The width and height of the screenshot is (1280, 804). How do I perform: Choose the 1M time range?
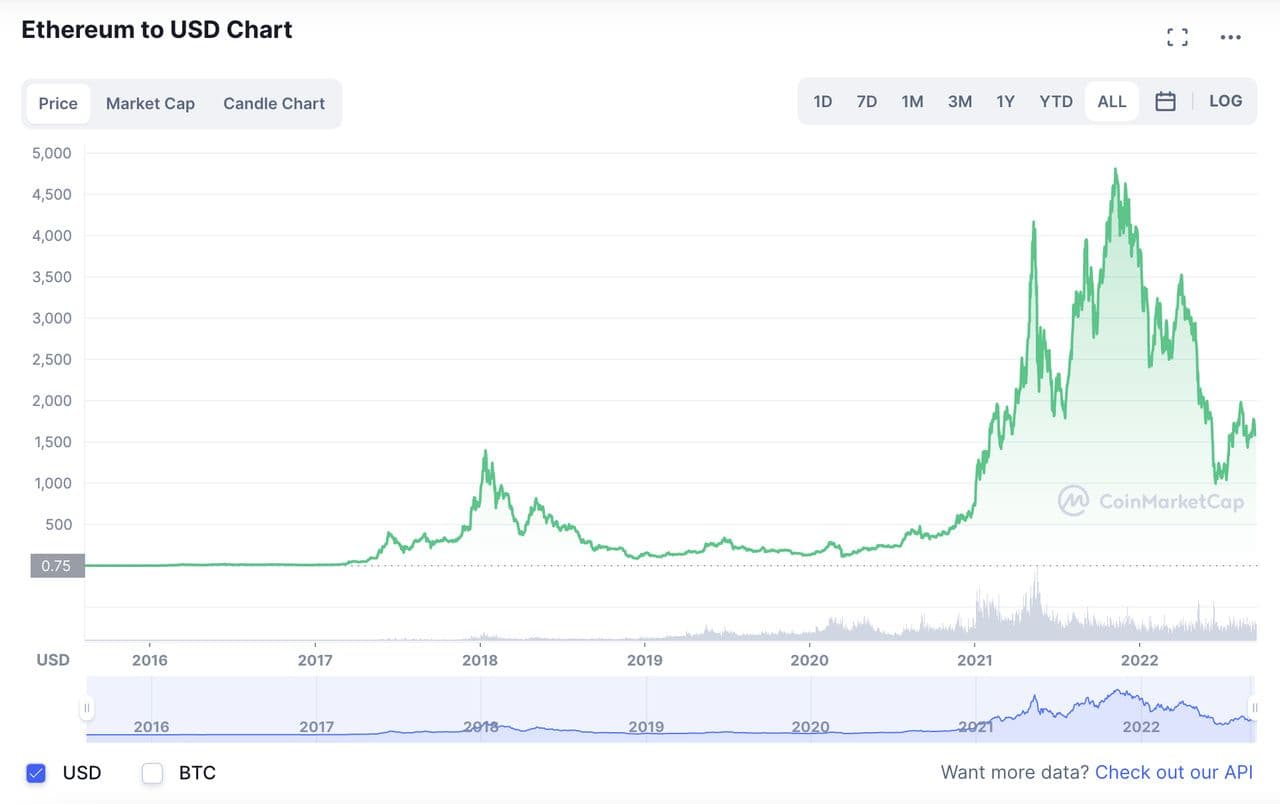[912, 102]
